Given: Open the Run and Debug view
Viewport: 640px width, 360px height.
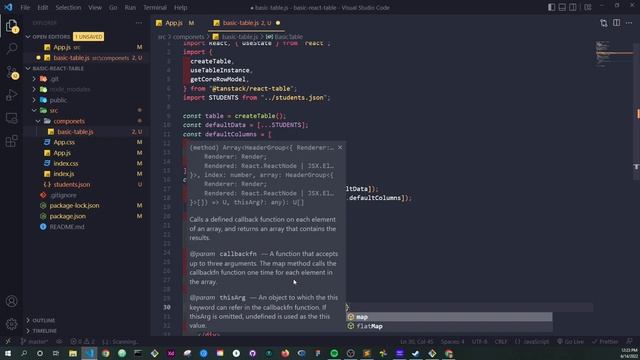Looking at the screenshot, I should coord(12,95).
